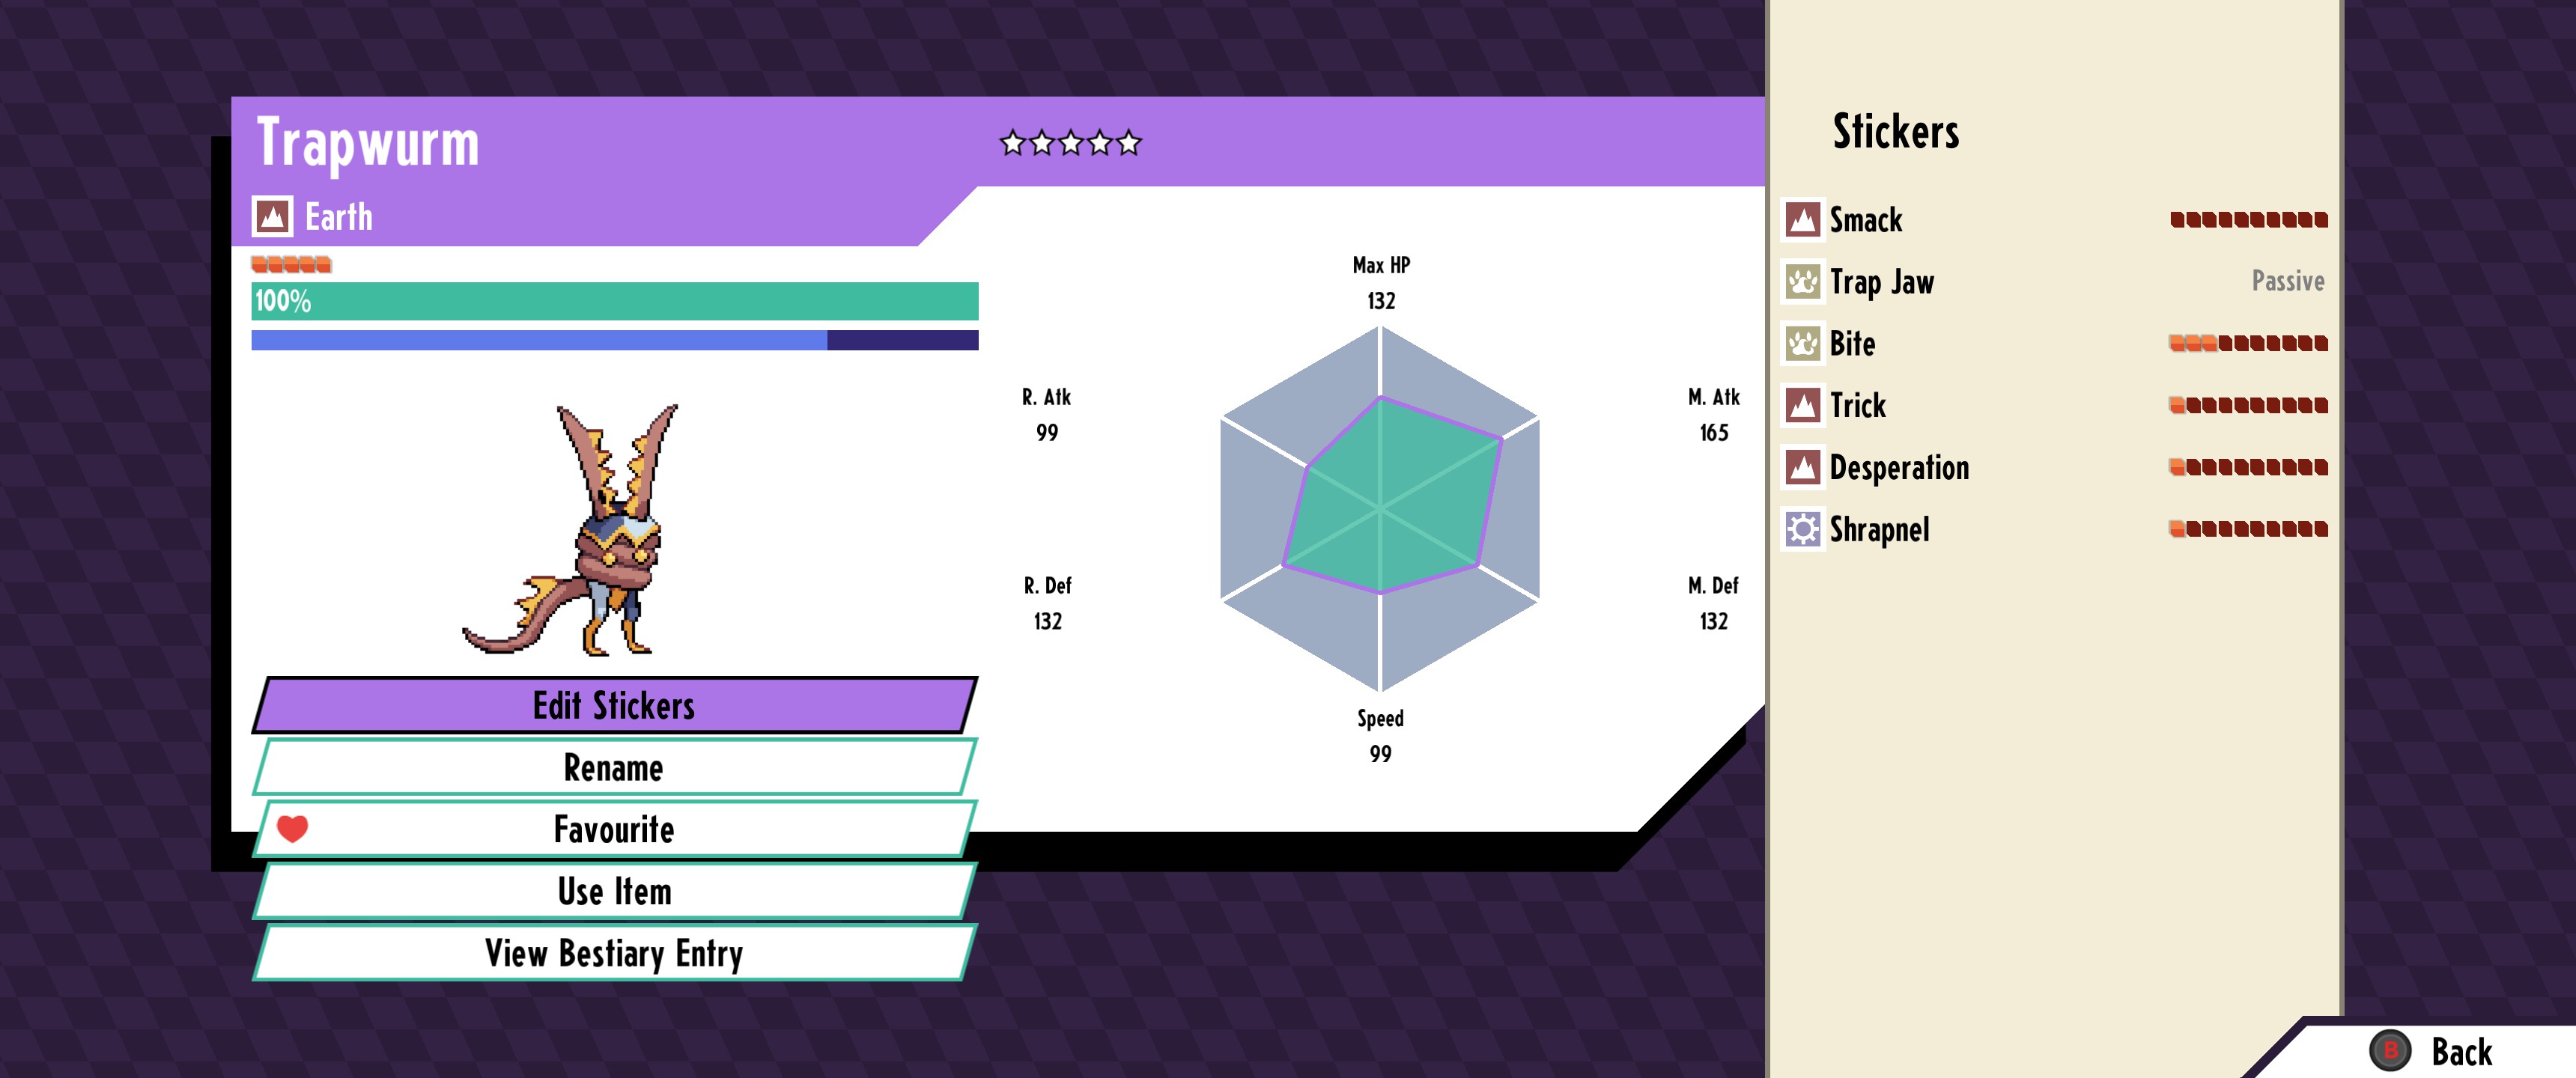Click the Earth type icon under Trapwurm name

tap(272, 216)
